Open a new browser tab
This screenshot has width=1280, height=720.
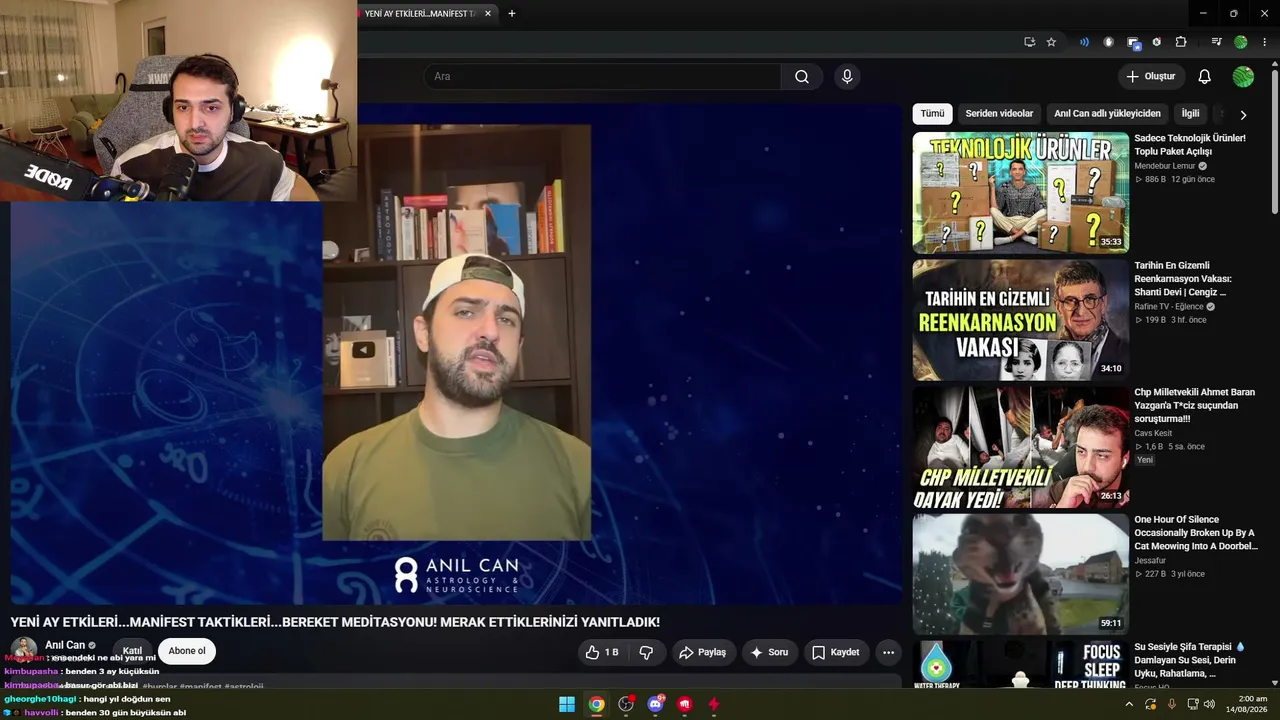[512, 14]
